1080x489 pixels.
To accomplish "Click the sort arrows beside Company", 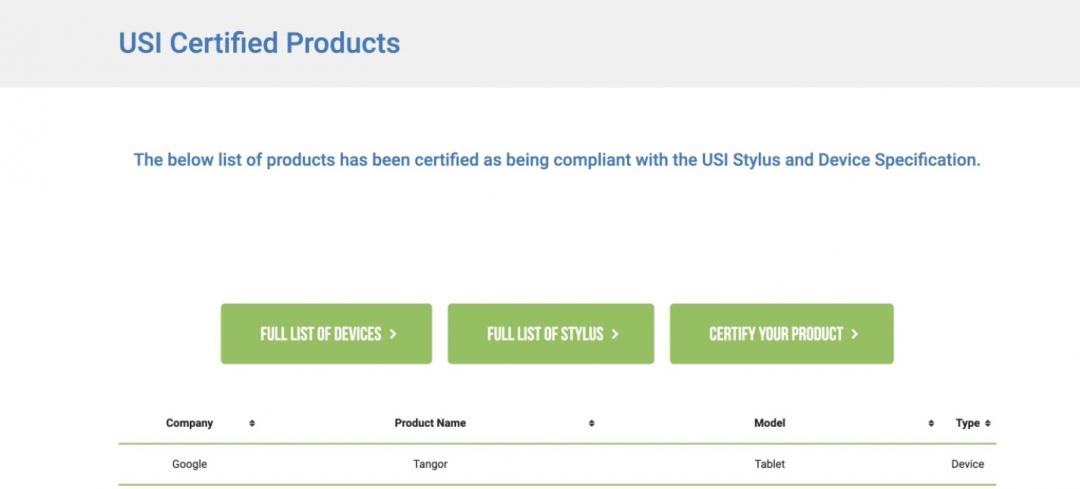I will click(x=252, y=423).
